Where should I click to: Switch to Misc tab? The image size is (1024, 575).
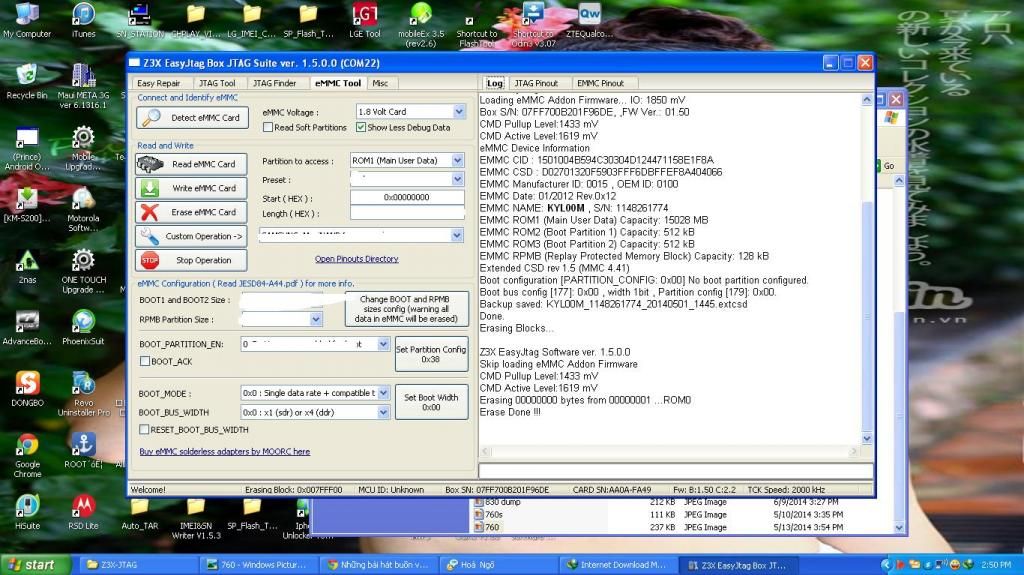380,83
